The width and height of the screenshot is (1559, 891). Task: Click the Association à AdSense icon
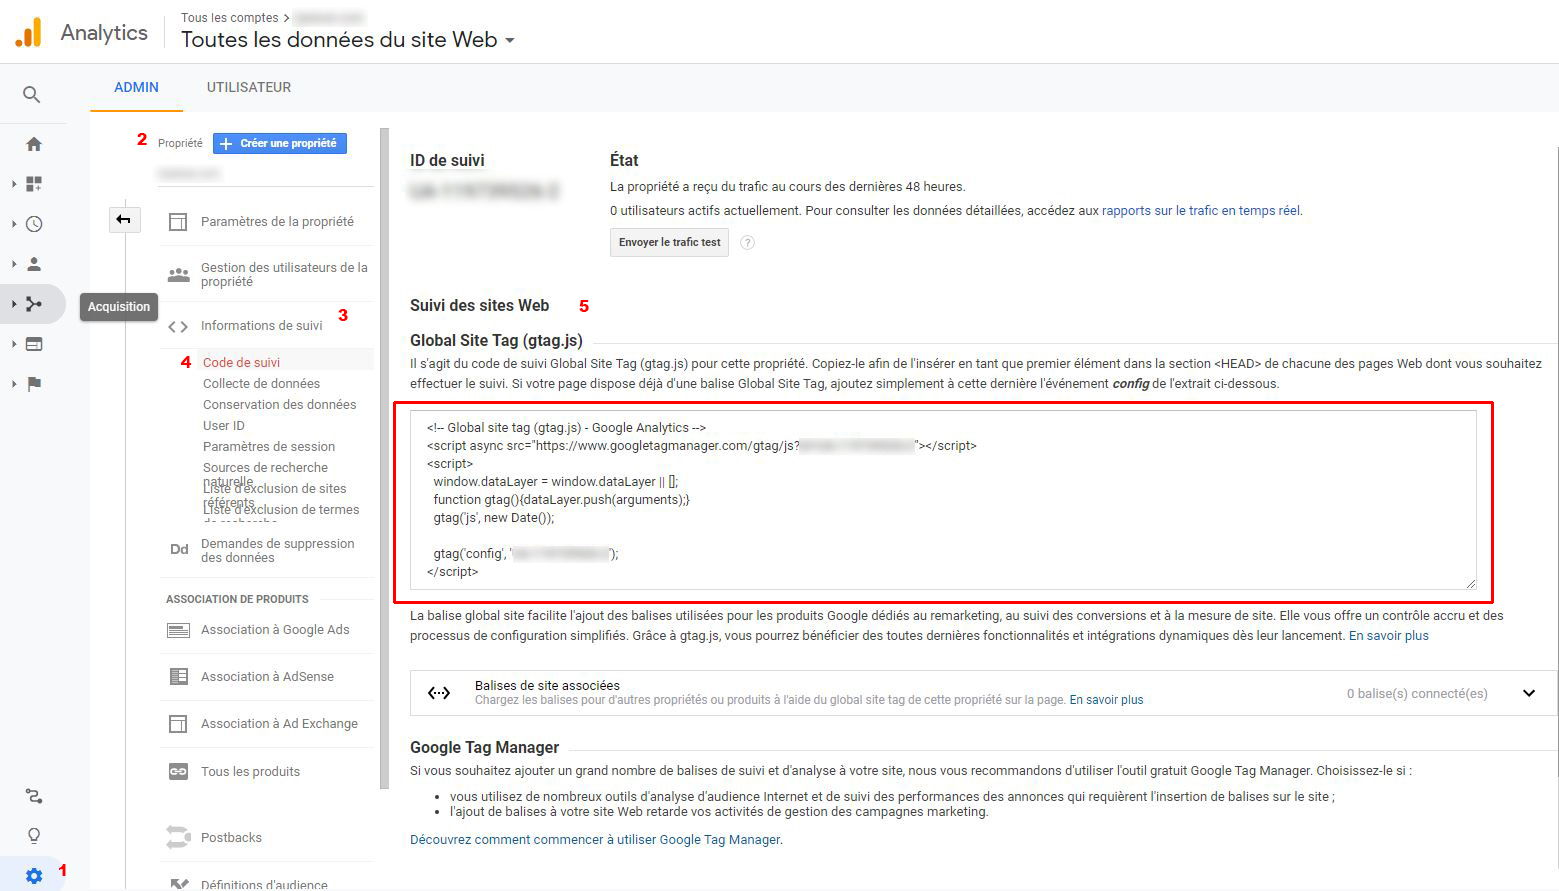coord(178,677)
